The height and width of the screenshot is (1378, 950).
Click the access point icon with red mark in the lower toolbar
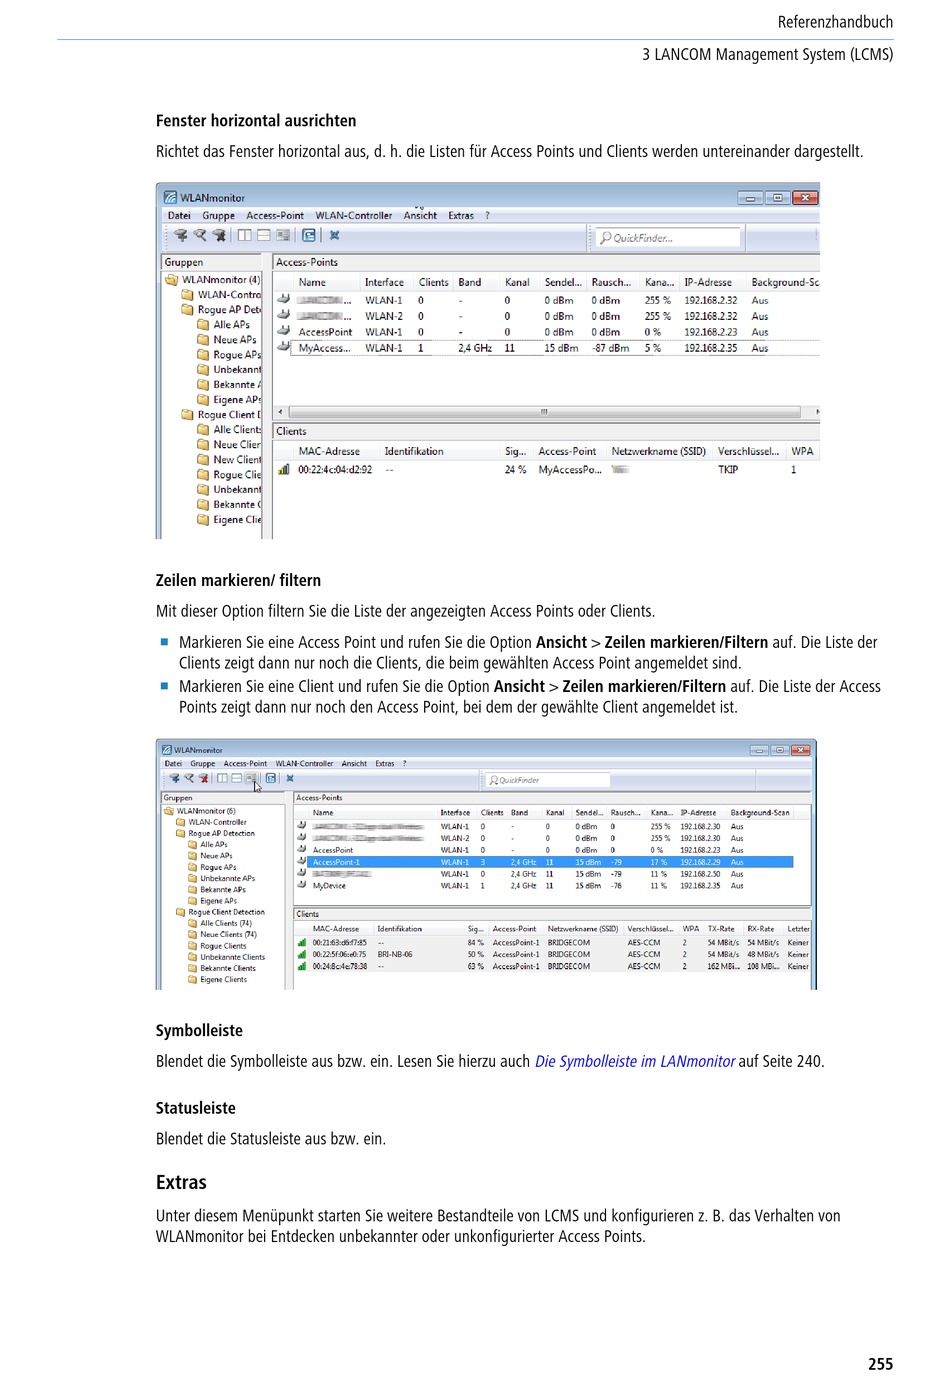click(x=203, y=778)
